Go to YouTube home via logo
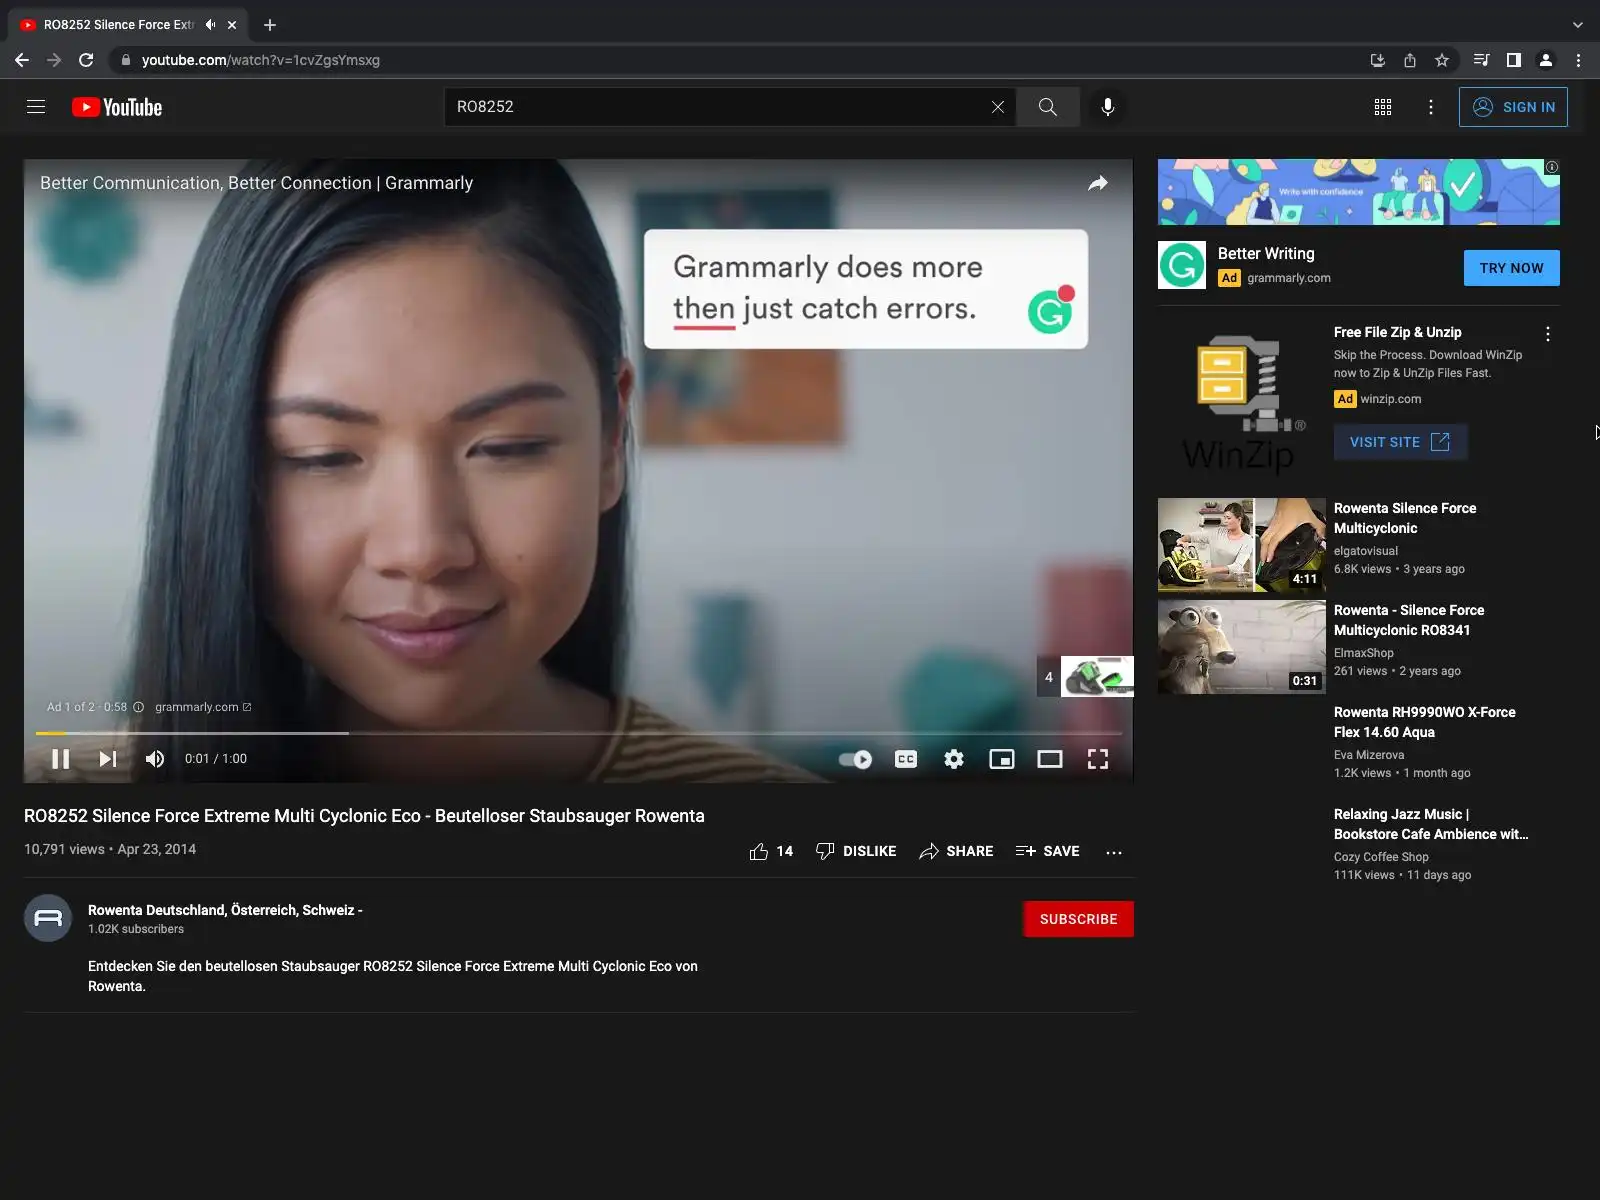 click(117, 107)
